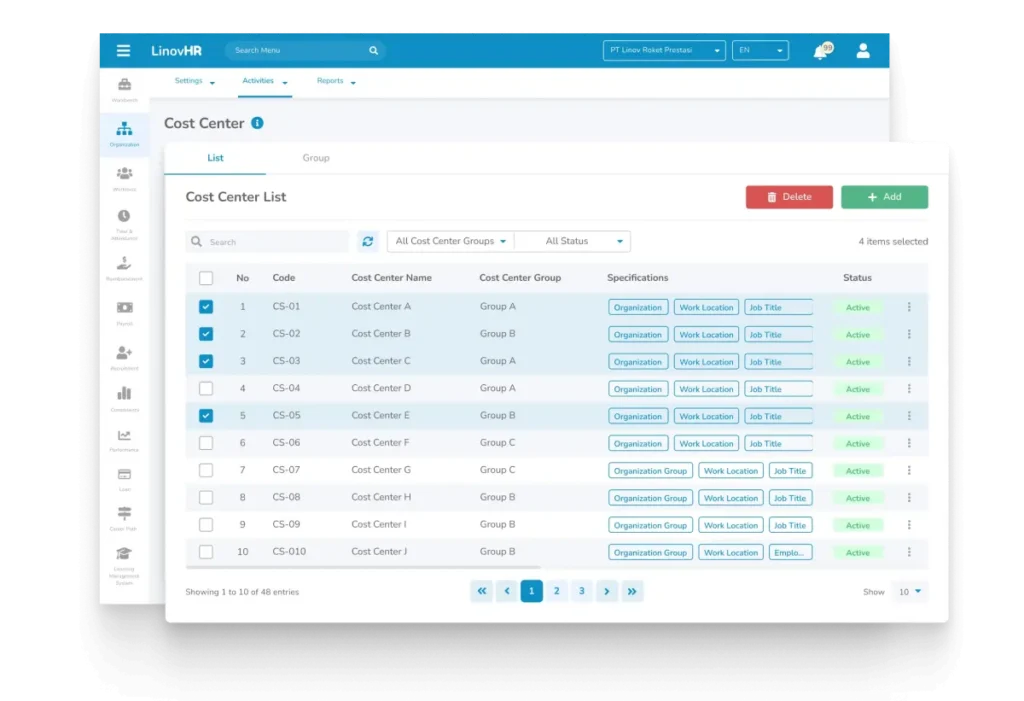Click the refresh icon beside the search bar
The image size is (1024, 701).
368,241
